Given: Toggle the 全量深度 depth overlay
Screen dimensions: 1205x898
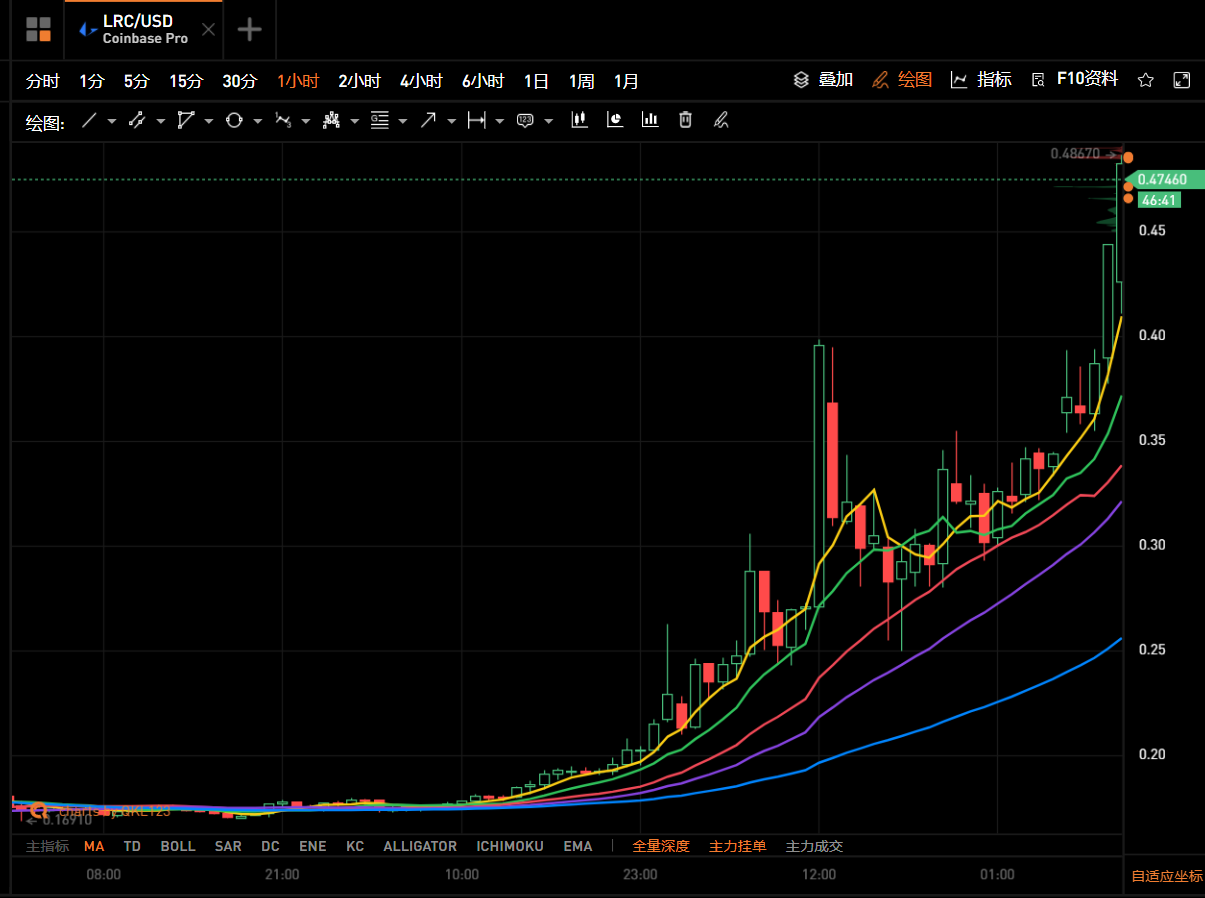Looking at the screenshot, I should coord(660,846).
